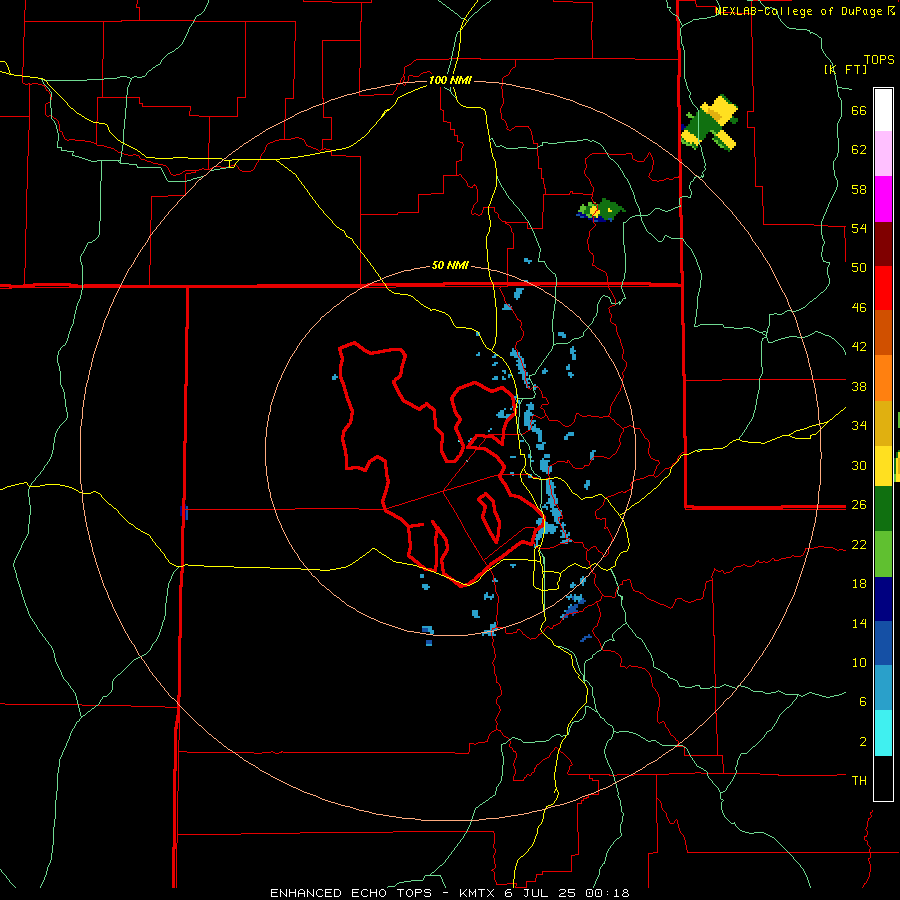Click the yellow legend swatch
This screenshot has height=900, width=900.
pyautogui.click(x=883, y=465)
